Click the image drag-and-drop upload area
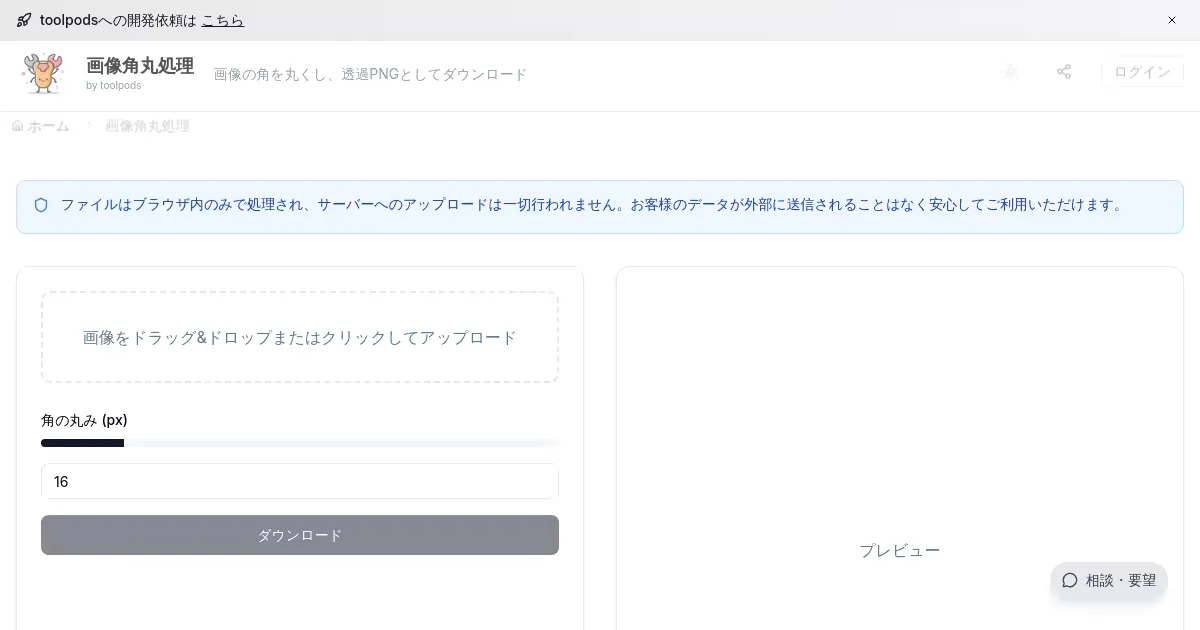 coord(300,337)
